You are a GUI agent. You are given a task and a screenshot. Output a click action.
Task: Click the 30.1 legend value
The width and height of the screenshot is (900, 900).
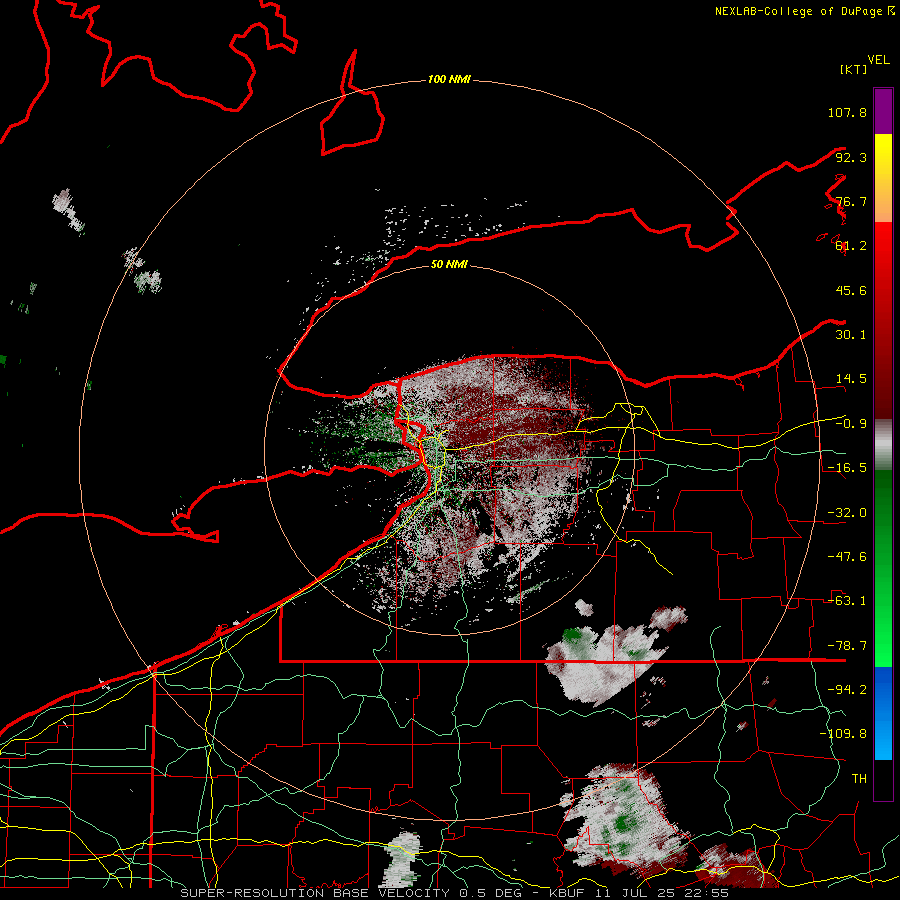coord(851,335)
